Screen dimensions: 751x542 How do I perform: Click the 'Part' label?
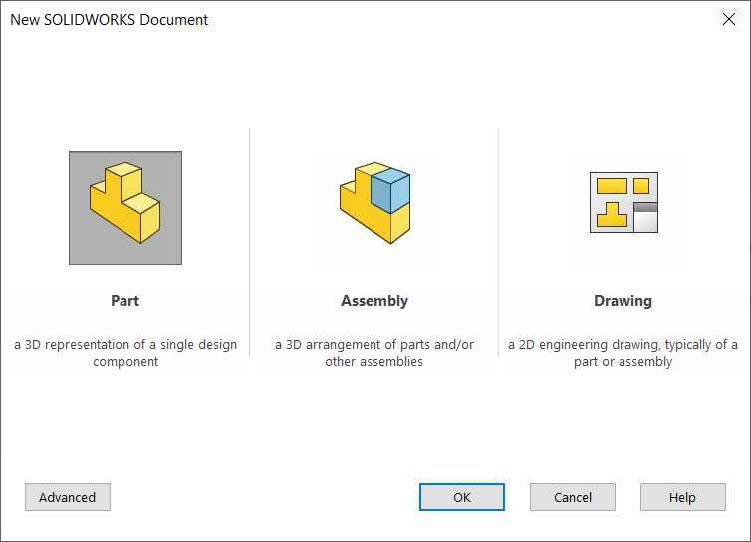tap(125, 301)
